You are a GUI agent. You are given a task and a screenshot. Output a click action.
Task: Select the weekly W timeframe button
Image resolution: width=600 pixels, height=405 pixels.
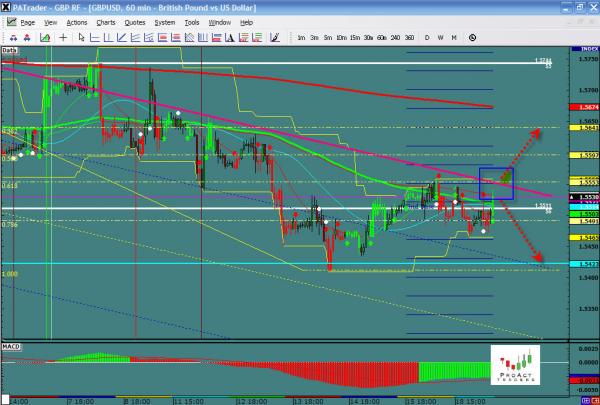pyautogui.click(x=441, y=37)
